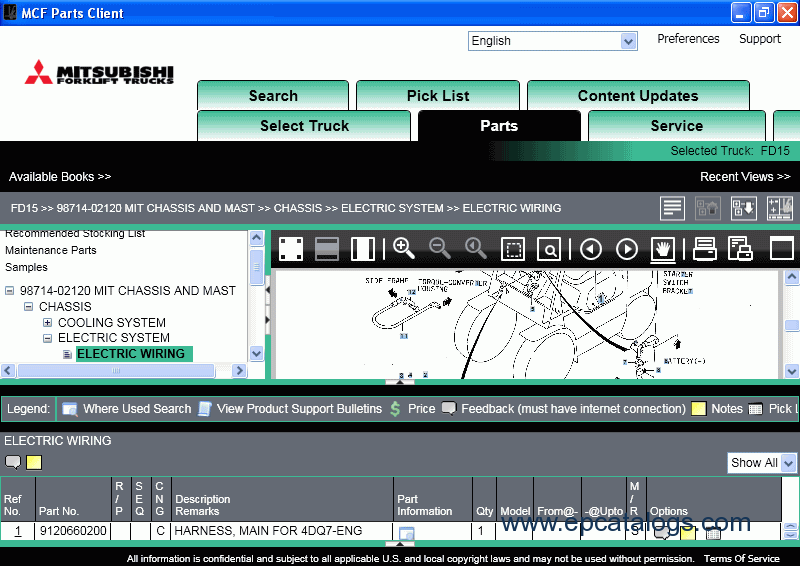Collapse the CHASSIS tree node
The height and width of the screenshot is (566, 800).
[x=29, y=307]
